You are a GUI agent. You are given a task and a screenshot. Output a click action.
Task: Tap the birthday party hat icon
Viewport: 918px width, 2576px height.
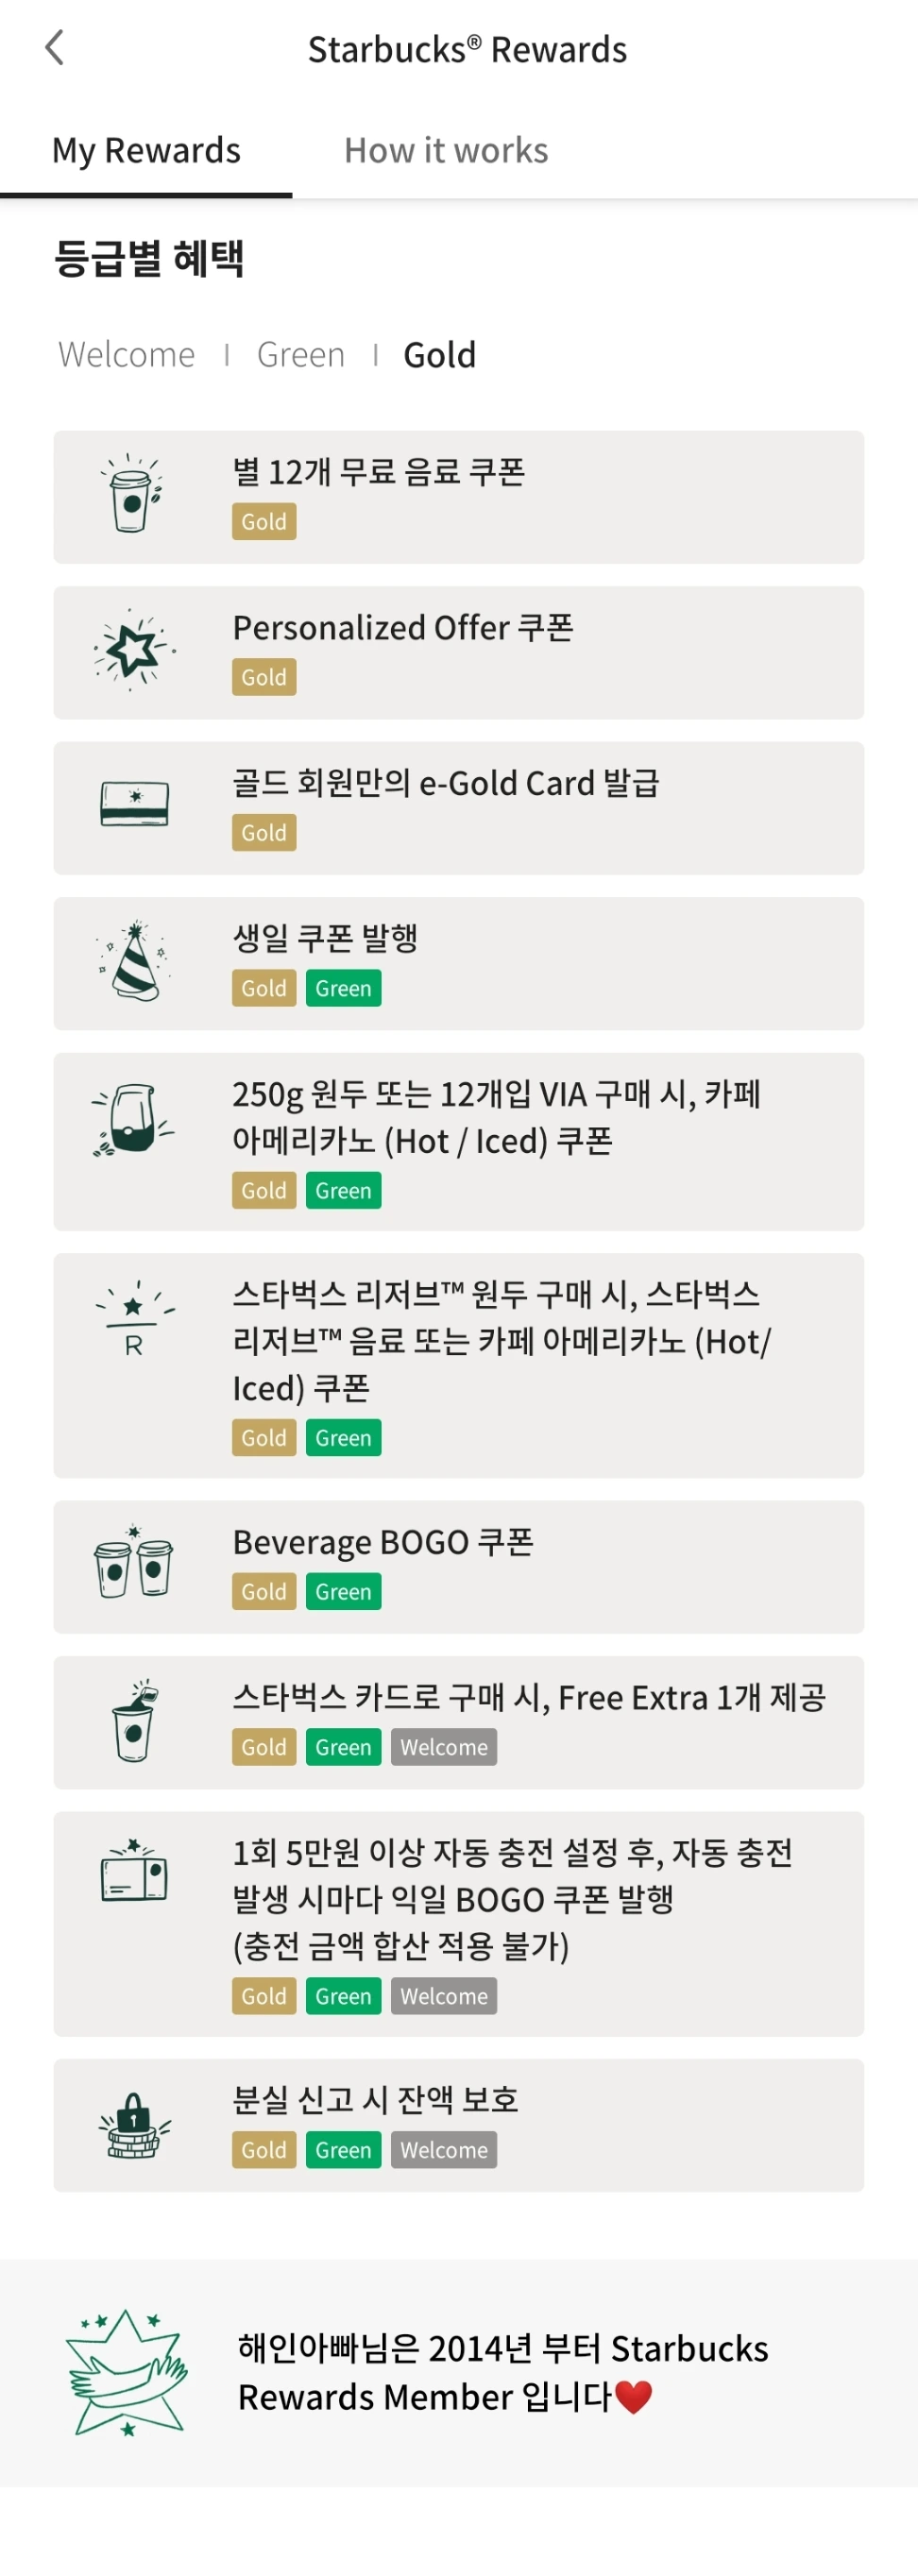[x=135, y=962]
